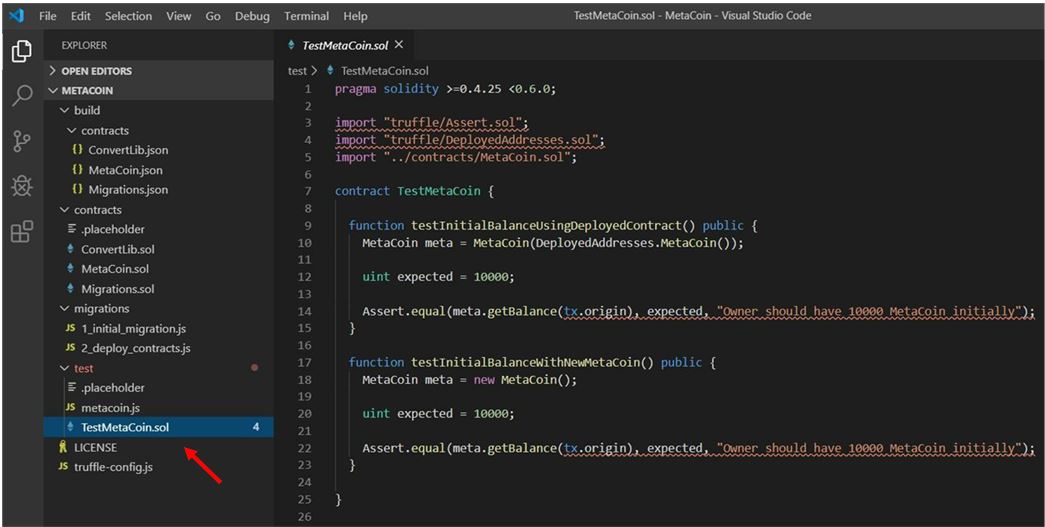Click the test breadcrumb in editor path
1045x527 pixels.
(297, 71)
